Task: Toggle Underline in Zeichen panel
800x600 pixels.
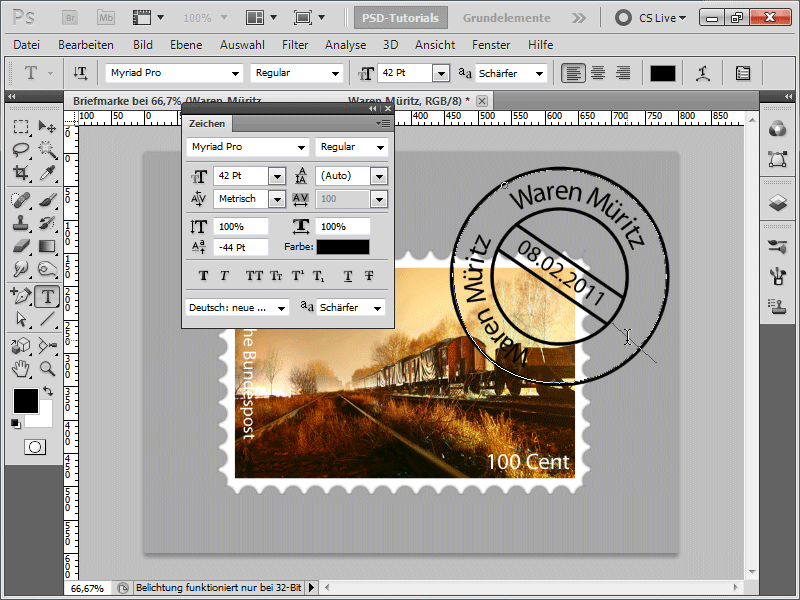Action: tap(348, 276)
